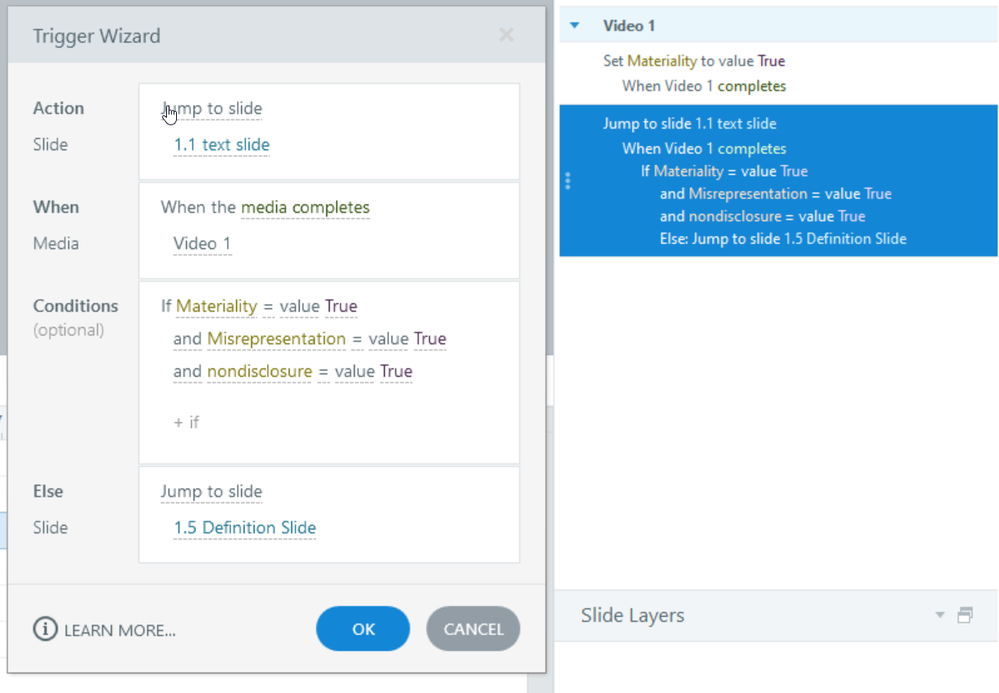Select the 'Set Materiality to value True' trigger
This screenshot has height=693, width=999.
point(694,61)
